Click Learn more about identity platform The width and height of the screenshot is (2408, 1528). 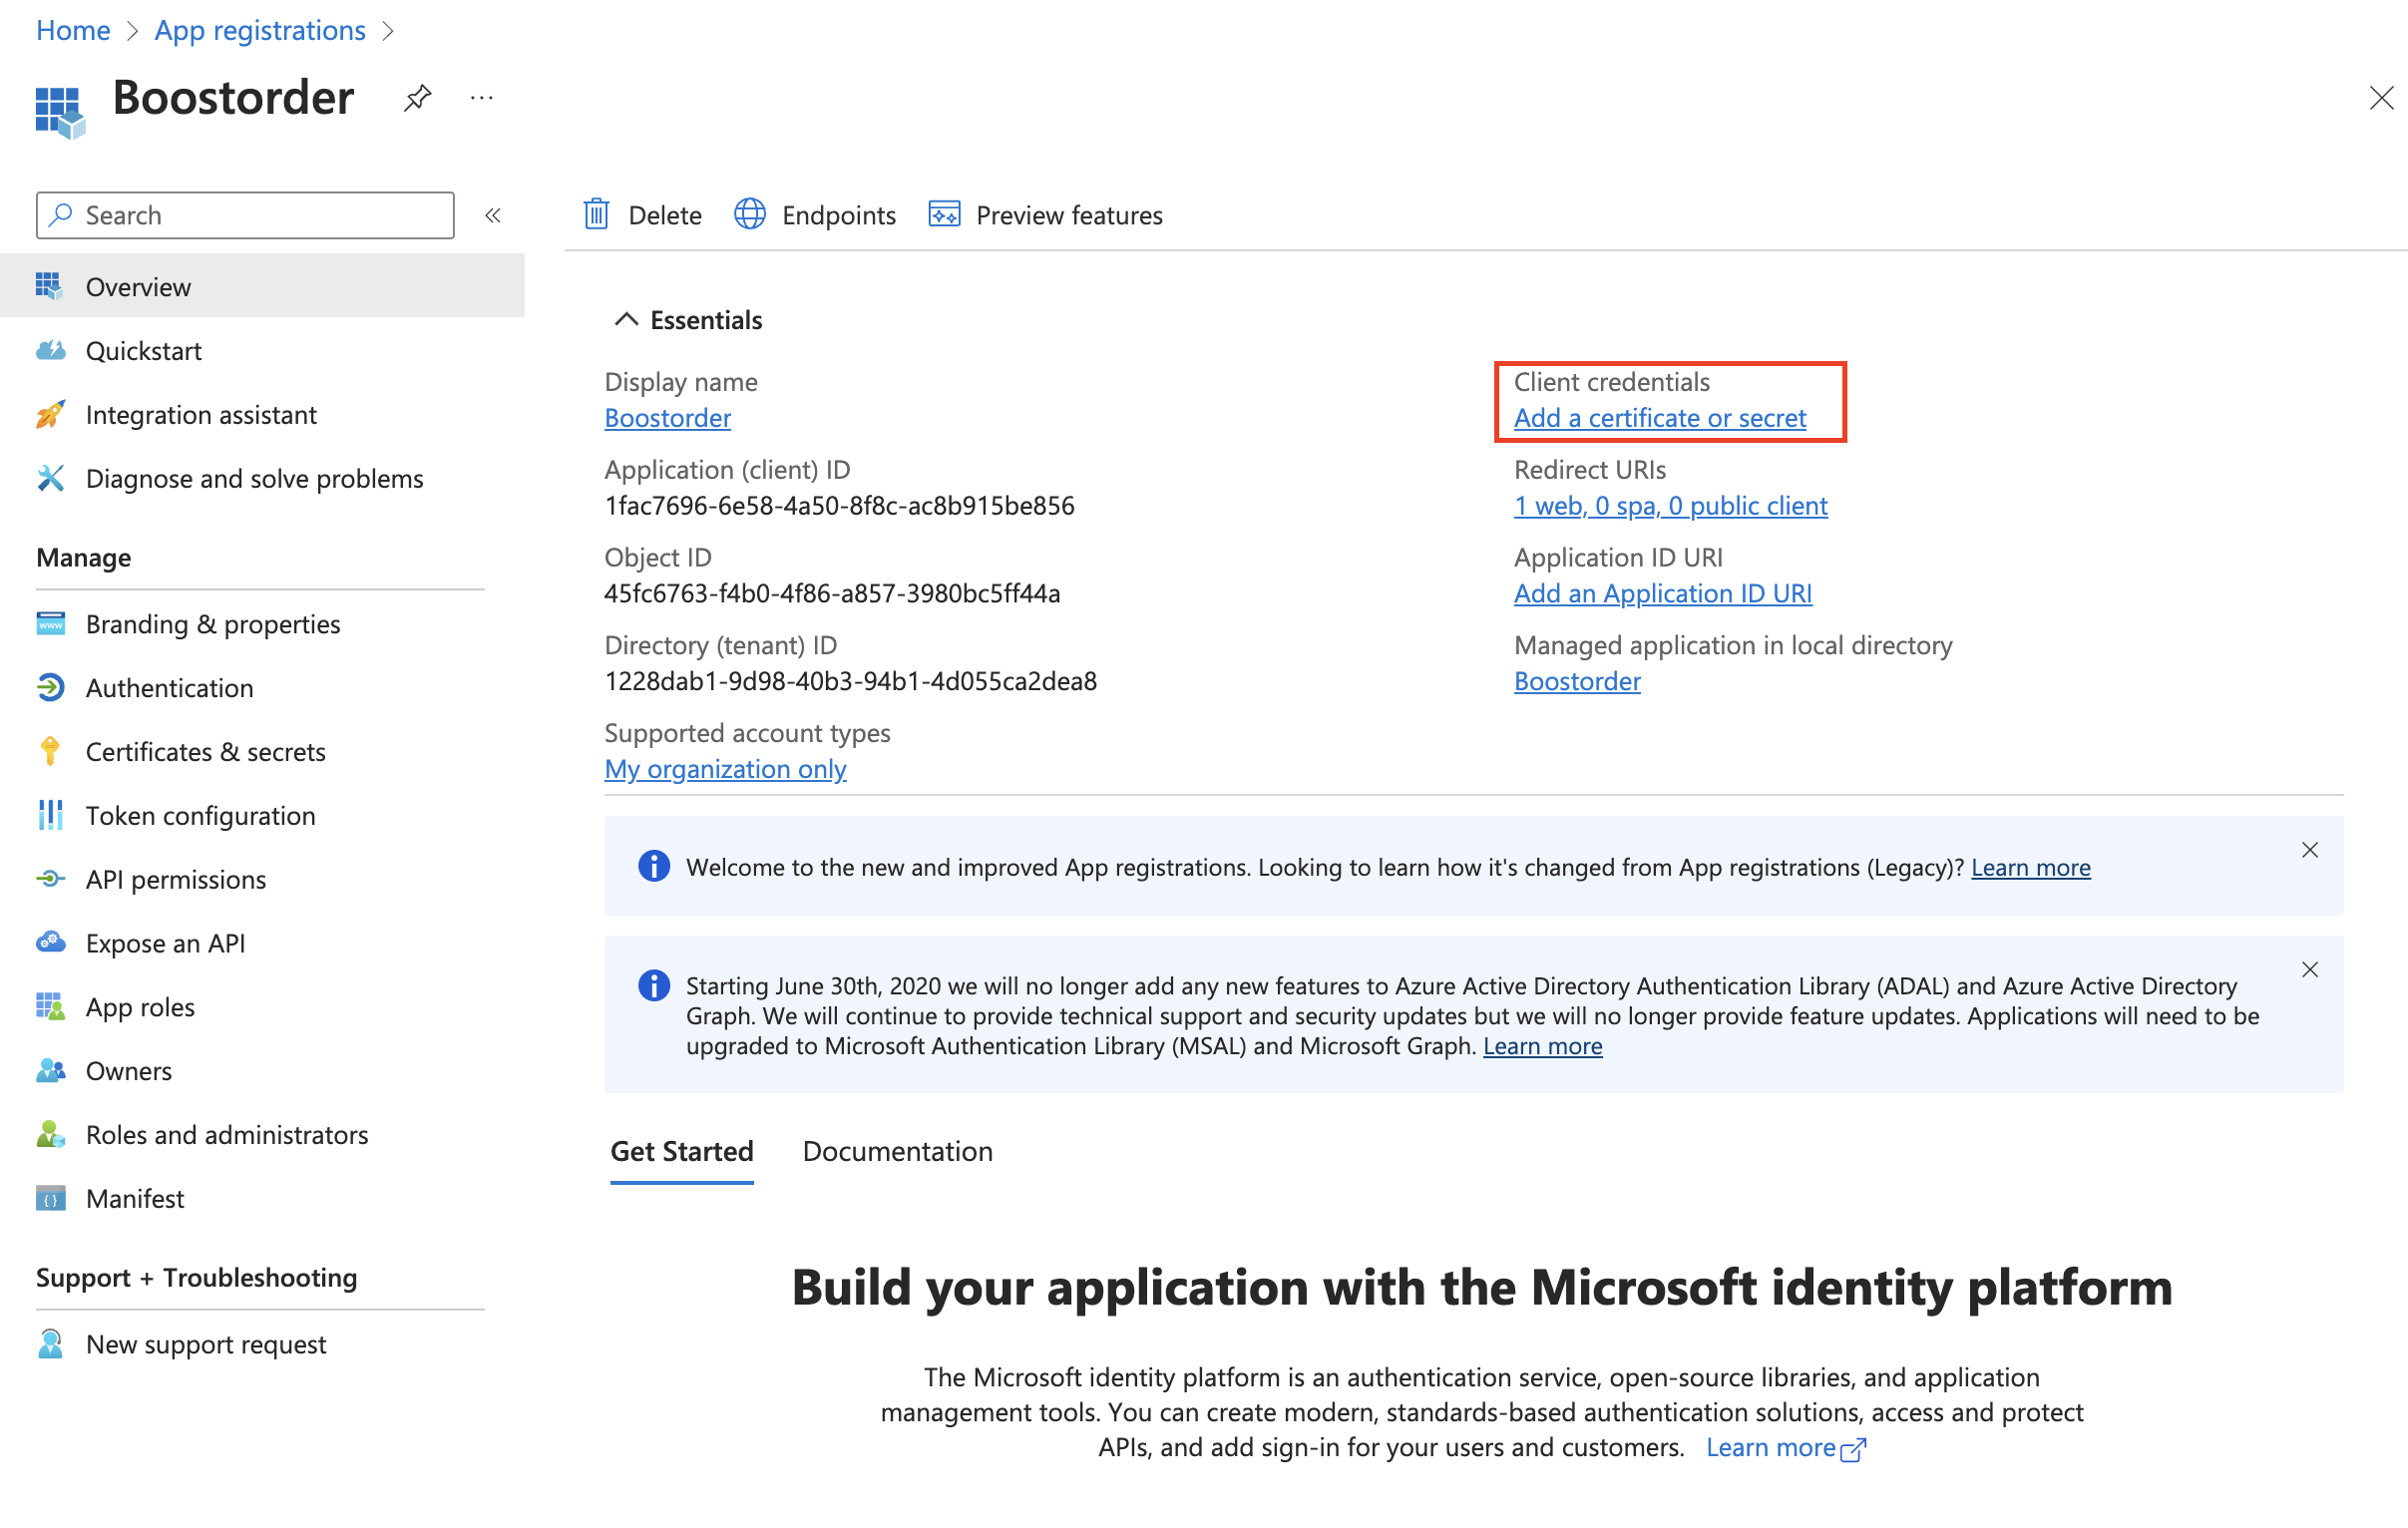click(x=1771, y=1447)
